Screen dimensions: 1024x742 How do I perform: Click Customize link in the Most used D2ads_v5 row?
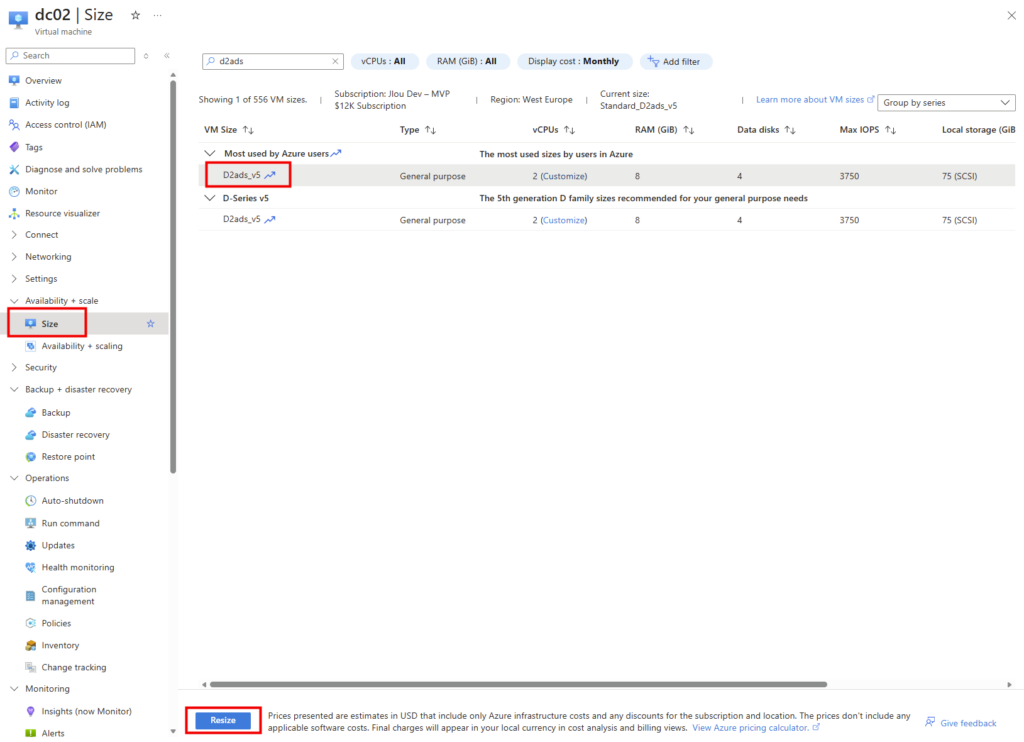pyautogui.click(x=564, y=176)
